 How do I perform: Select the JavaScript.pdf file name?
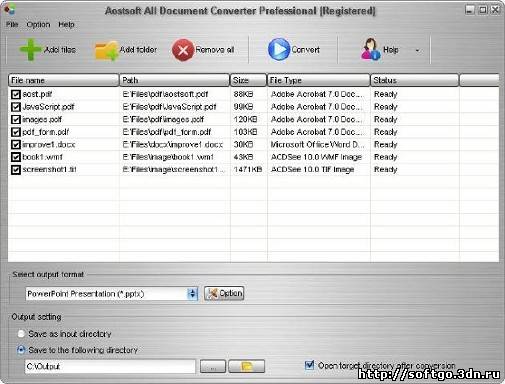pyautogui.click(x=48, y=107)
